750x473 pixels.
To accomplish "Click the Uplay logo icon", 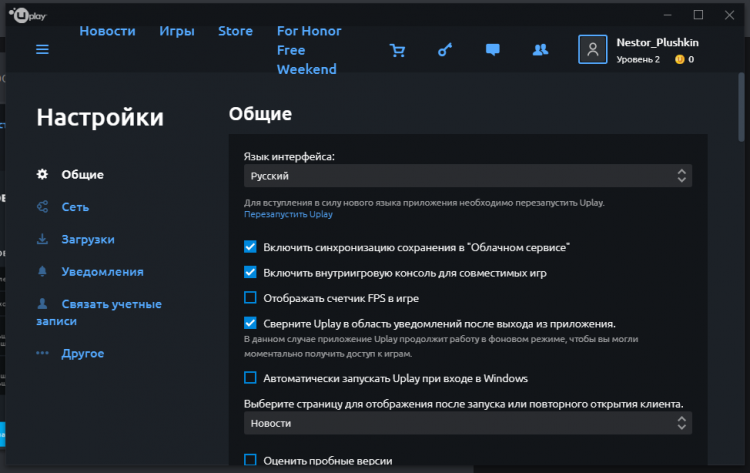I will pyautogui.click(x=21, y=15).
